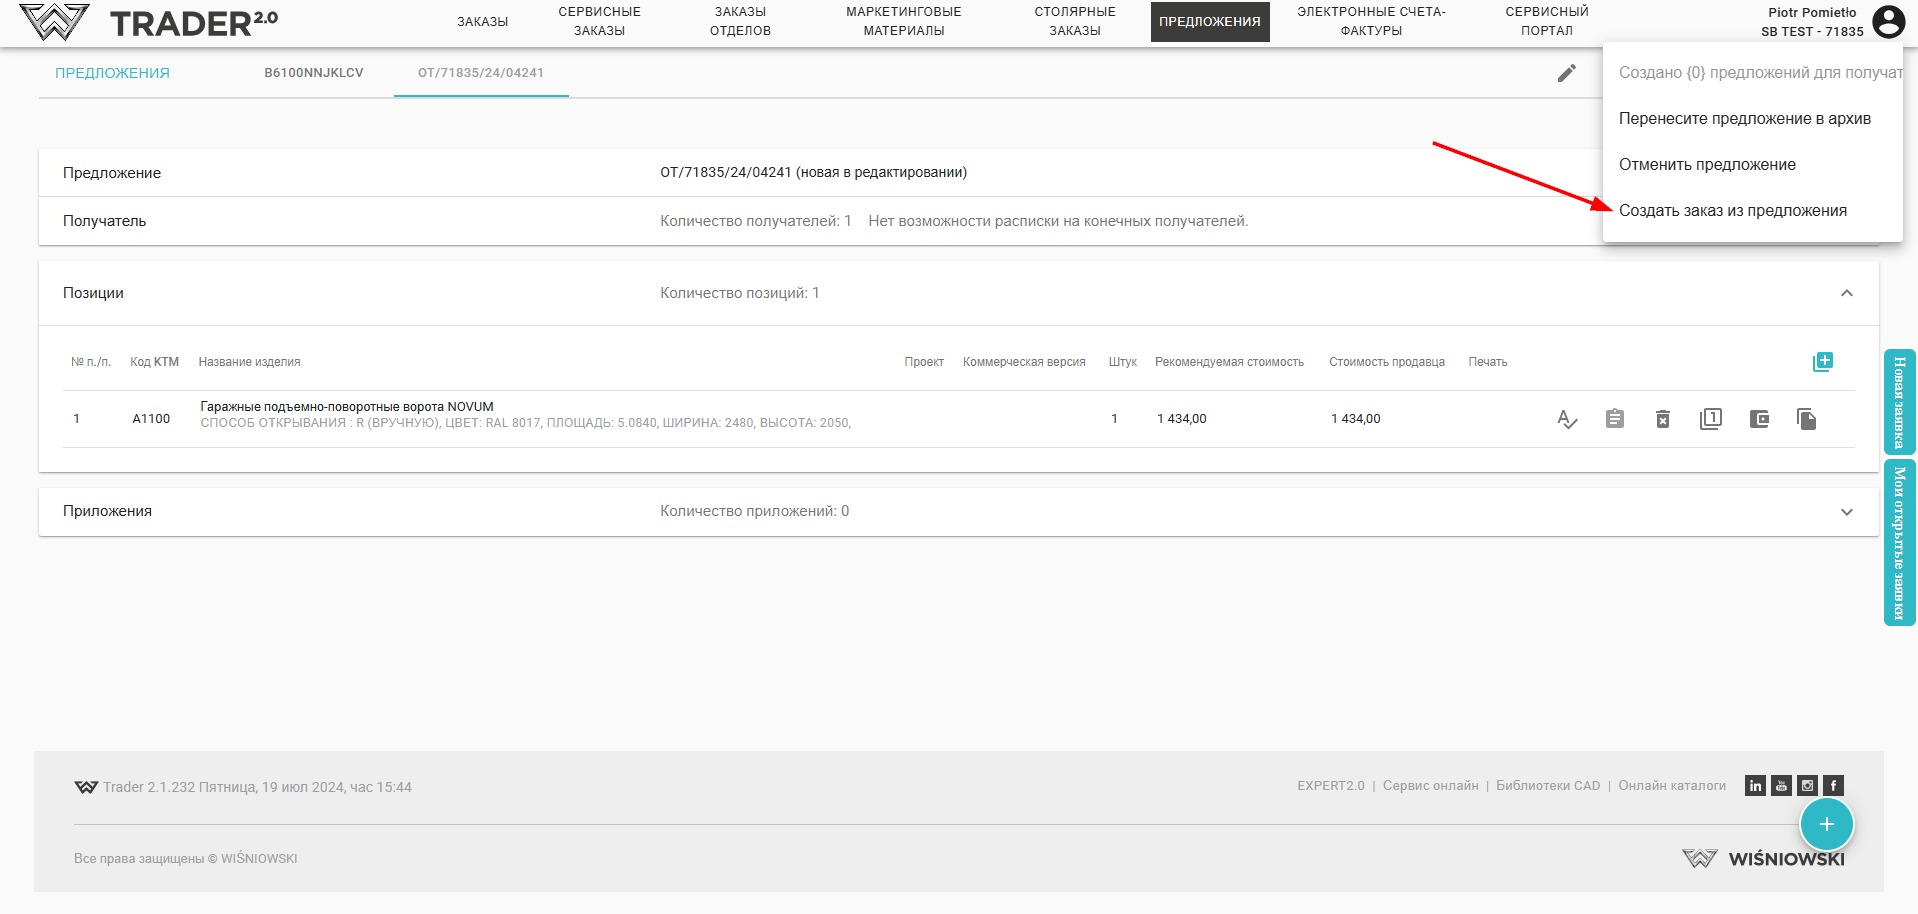Duplicate the position with the copy-document icon
Screen dimensions: 1918x914
tap(1806, 419)
